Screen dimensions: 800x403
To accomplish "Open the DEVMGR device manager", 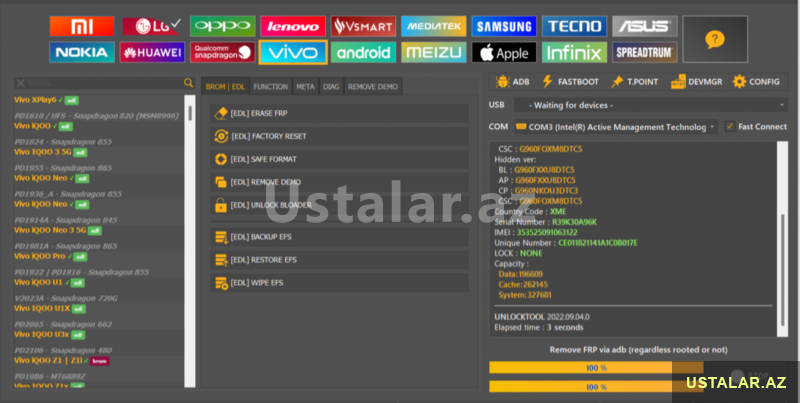I will [x=696, y=82].
